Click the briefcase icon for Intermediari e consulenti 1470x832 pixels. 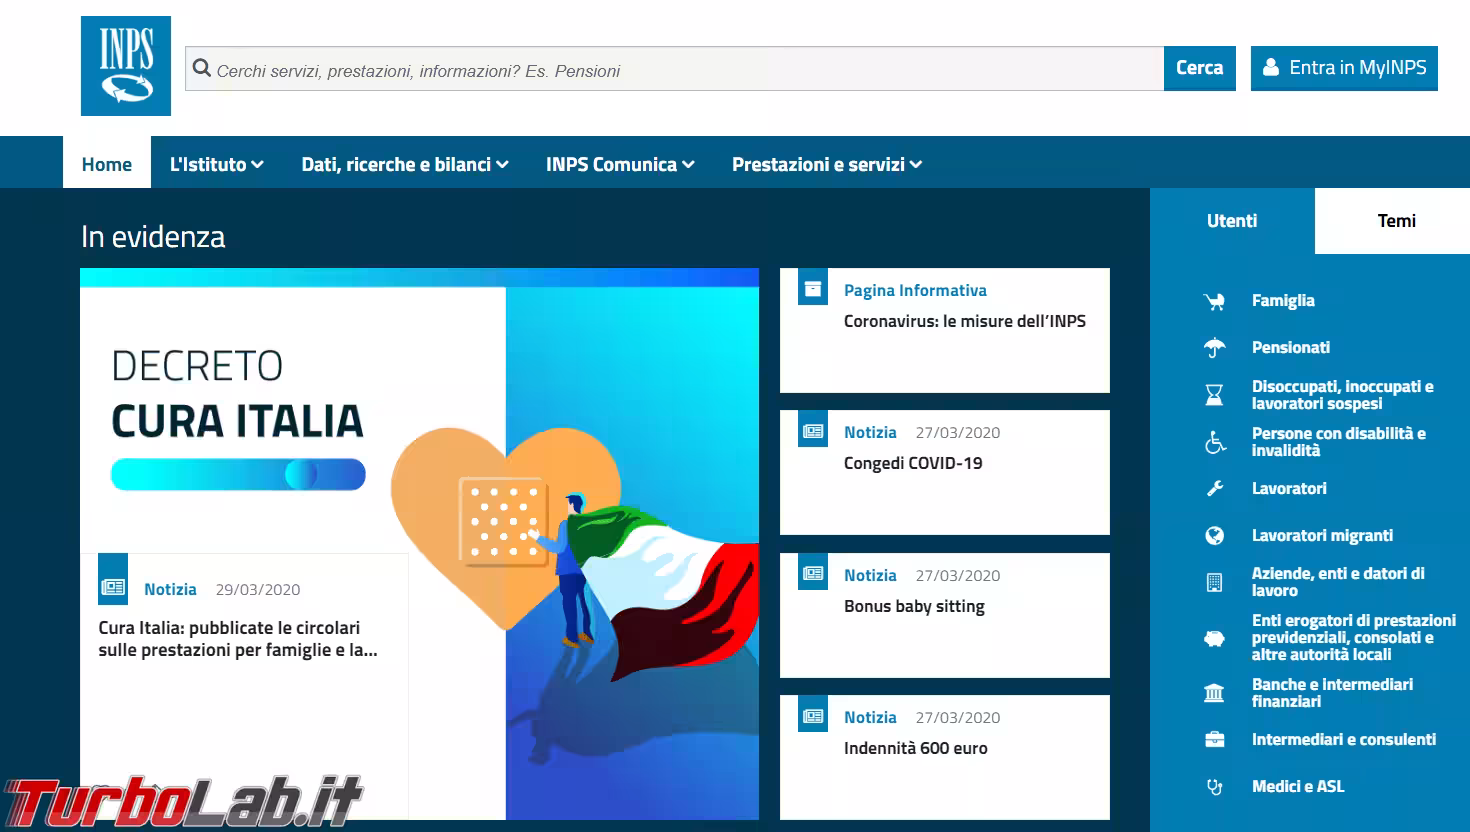point(1214,740)
